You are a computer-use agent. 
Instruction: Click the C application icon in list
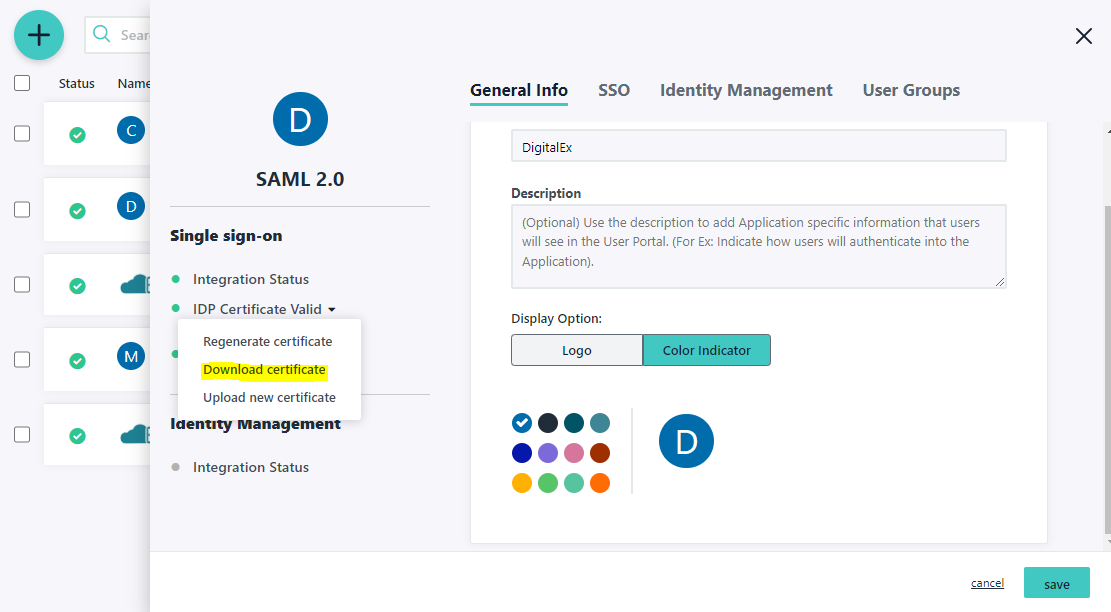[130, 130]
